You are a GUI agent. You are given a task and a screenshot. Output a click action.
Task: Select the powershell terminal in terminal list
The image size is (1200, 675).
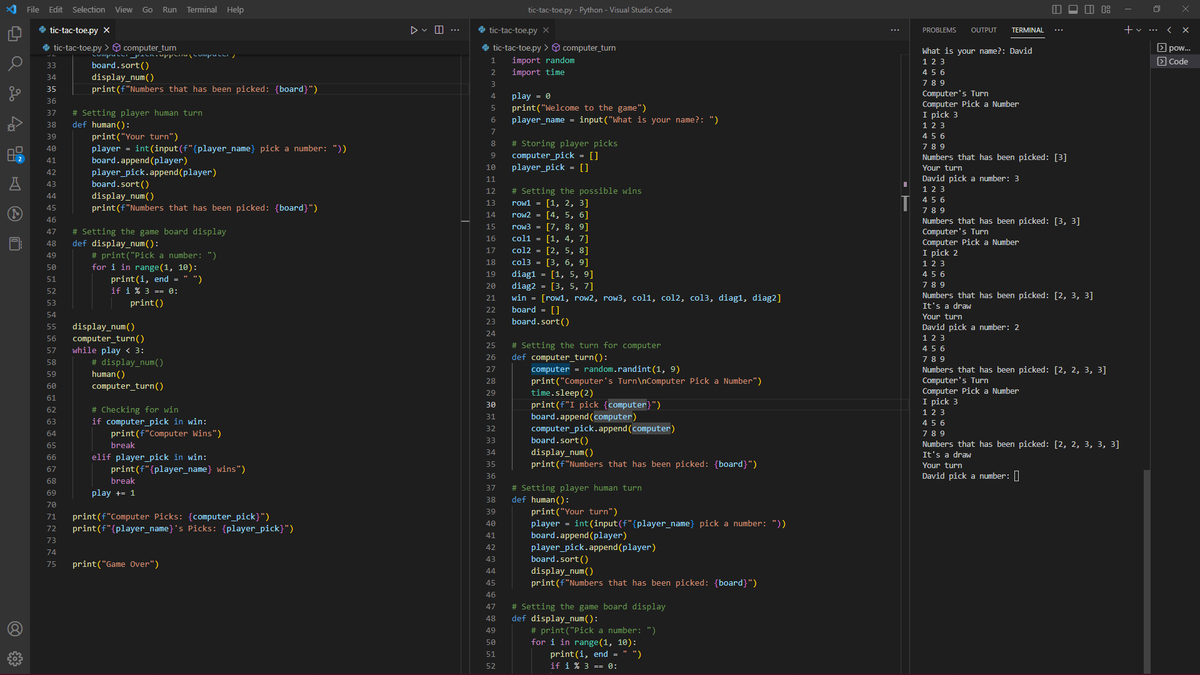tap(1173, 48)
